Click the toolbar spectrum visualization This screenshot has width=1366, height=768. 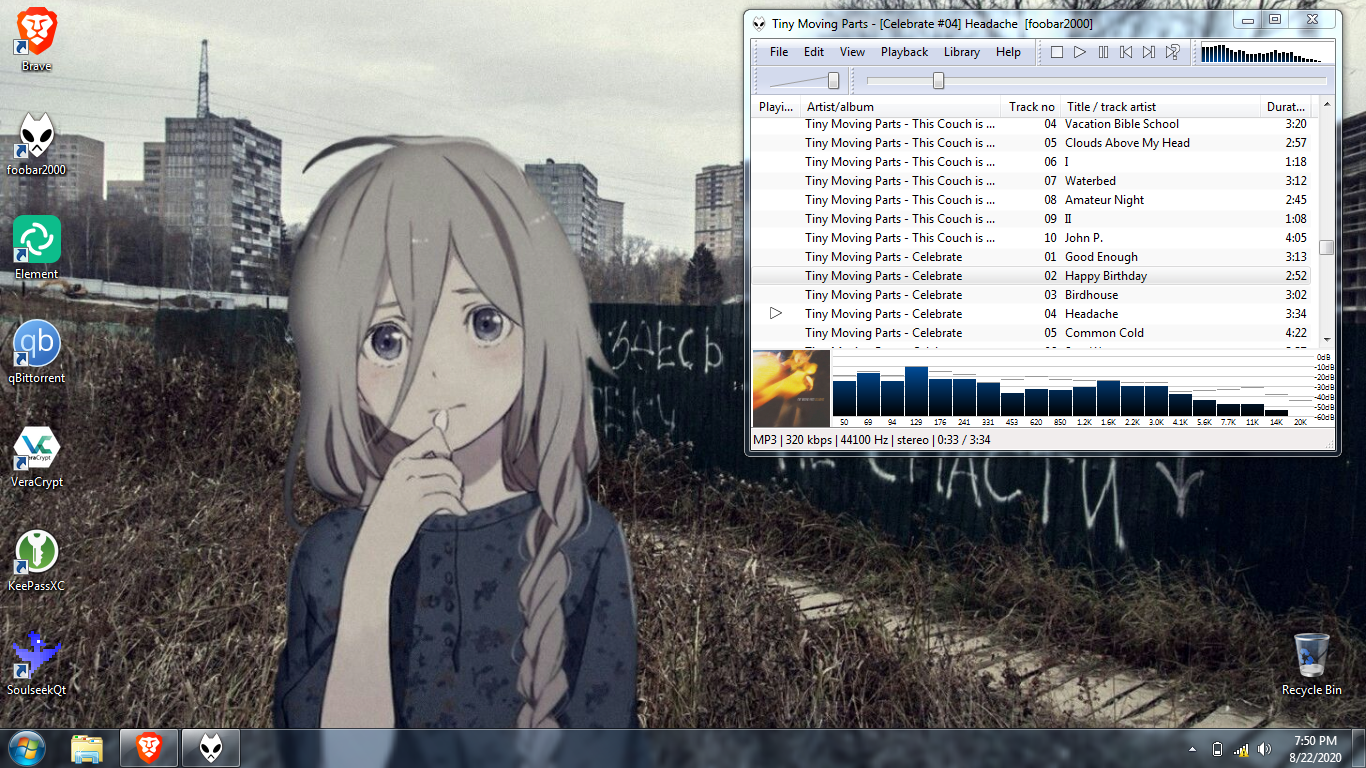1267,52
